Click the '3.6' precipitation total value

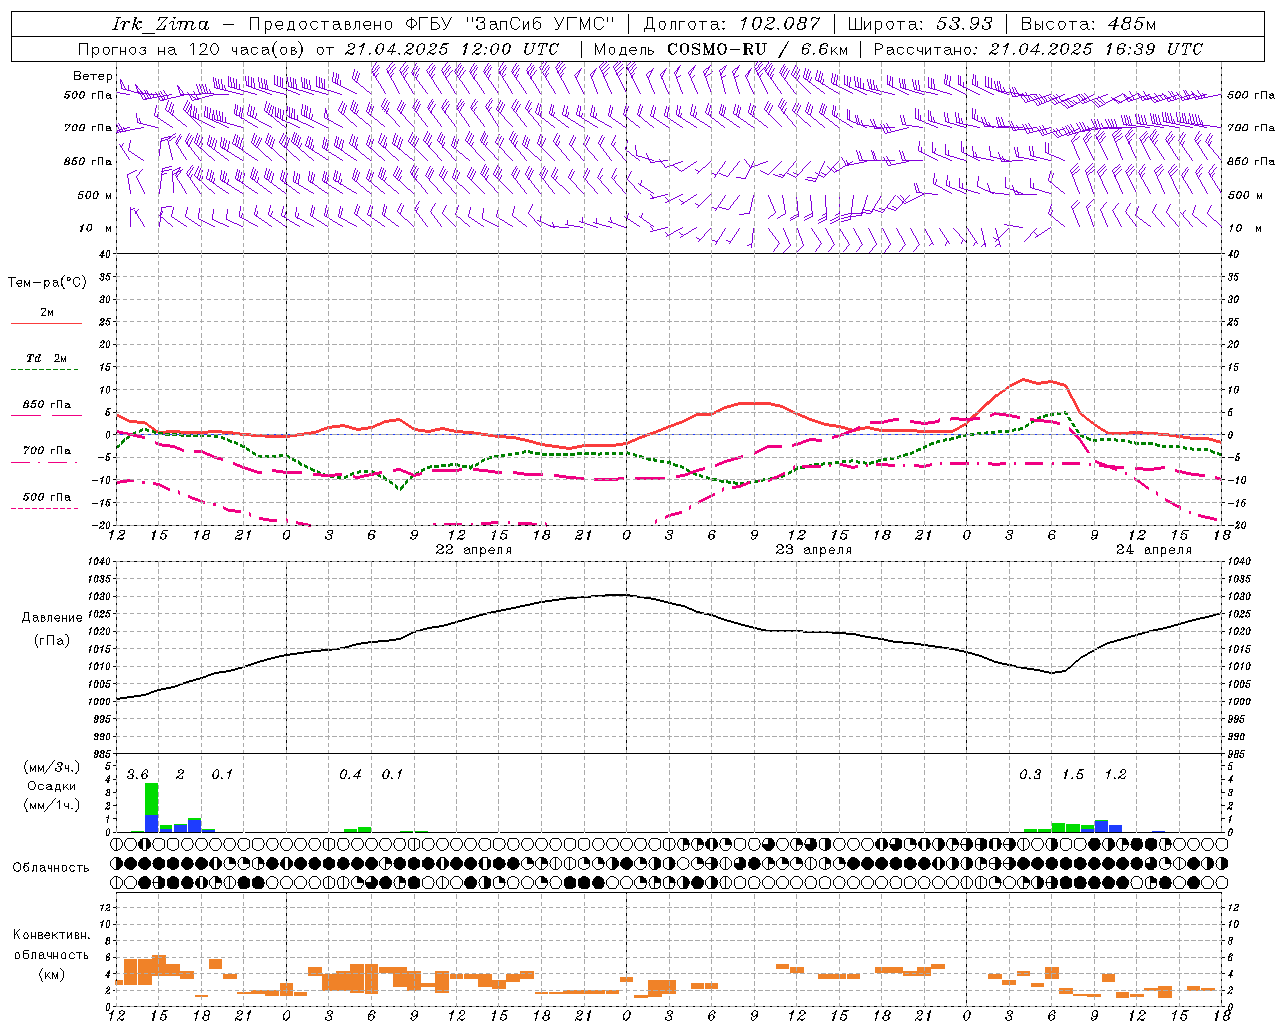point(137,775)
